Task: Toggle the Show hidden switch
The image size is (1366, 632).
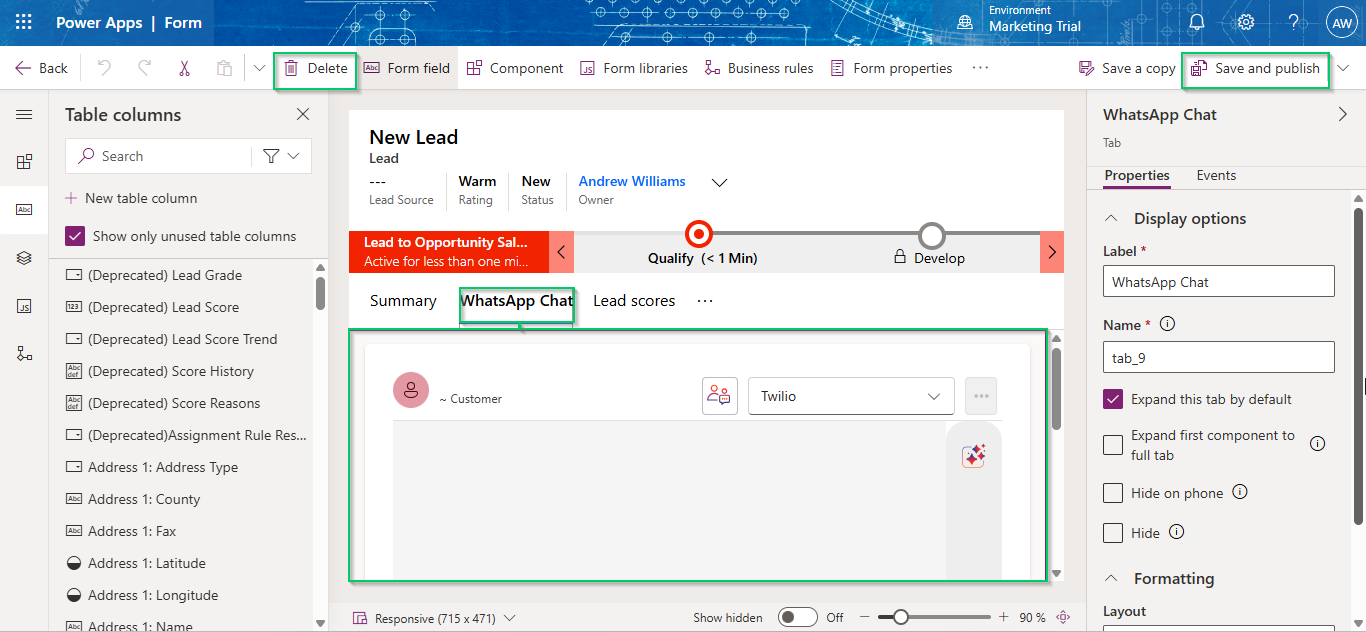Action: tap(798, 617)
